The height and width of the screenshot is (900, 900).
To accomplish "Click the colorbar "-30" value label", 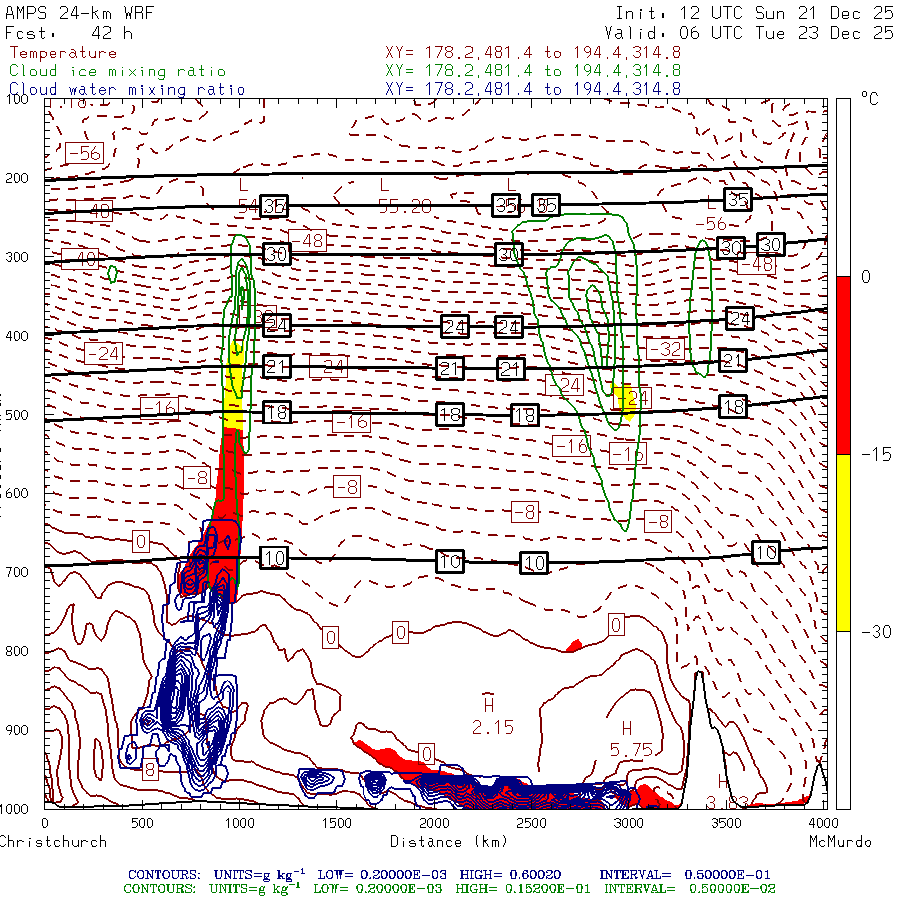I will [876, 632].
